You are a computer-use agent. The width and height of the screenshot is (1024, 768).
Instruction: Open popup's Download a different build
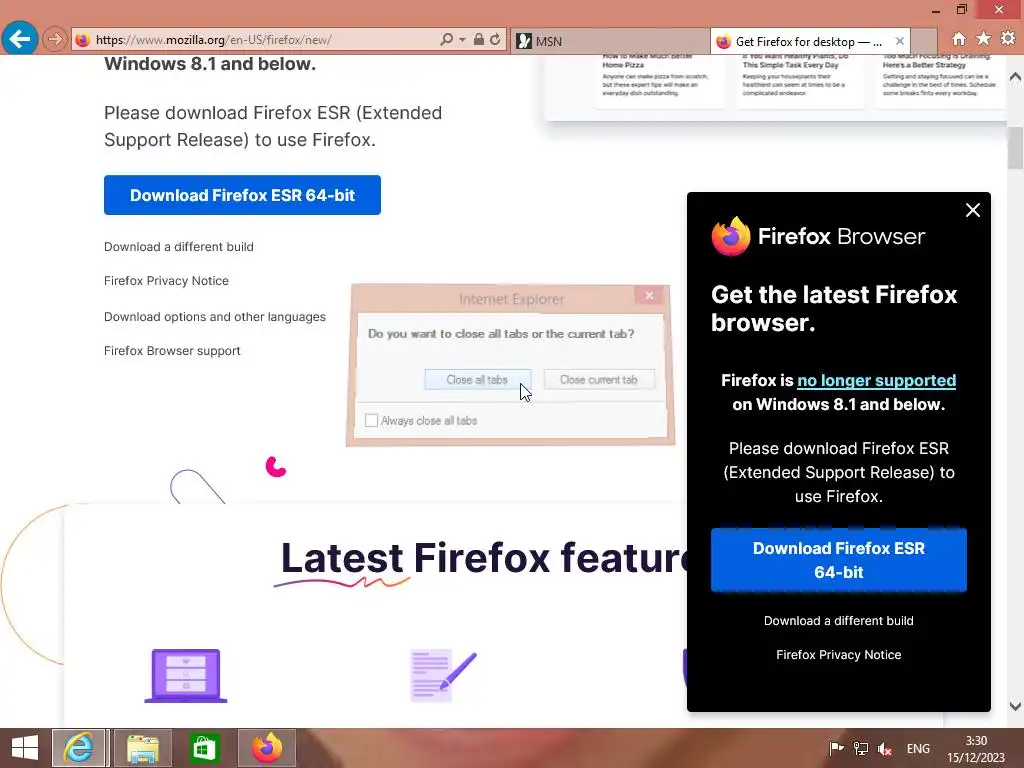[x=839, y=621]
